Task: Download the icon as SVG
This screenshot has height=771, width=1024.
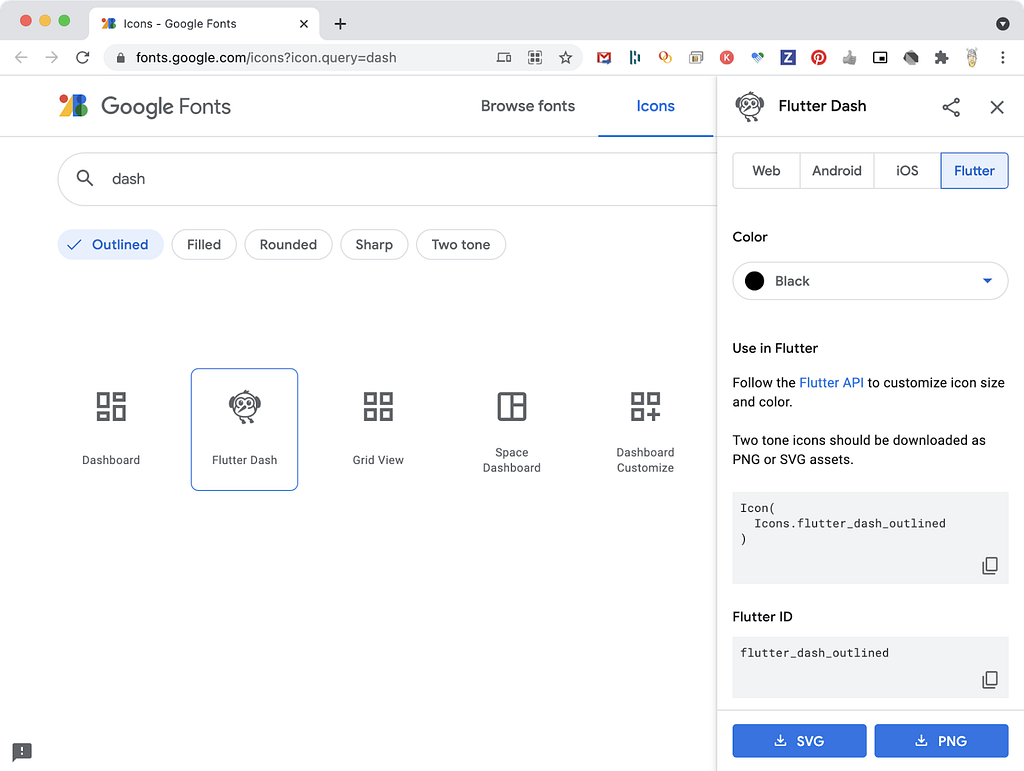Action: pyautogui.click(x=799, y=740)
